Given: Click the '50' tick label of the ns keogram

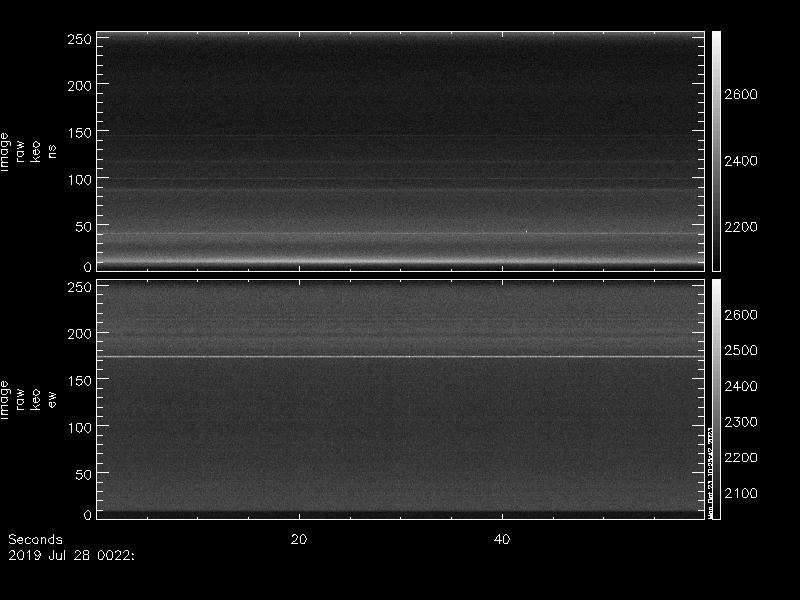Looking at the screenshot, I should click(84, 227).
